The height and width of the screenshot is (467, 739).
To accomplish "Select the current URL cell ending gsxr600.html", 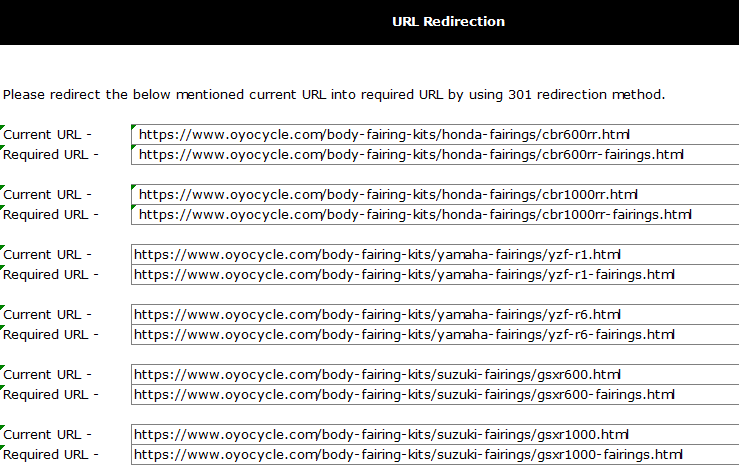I will coord(435,374).
